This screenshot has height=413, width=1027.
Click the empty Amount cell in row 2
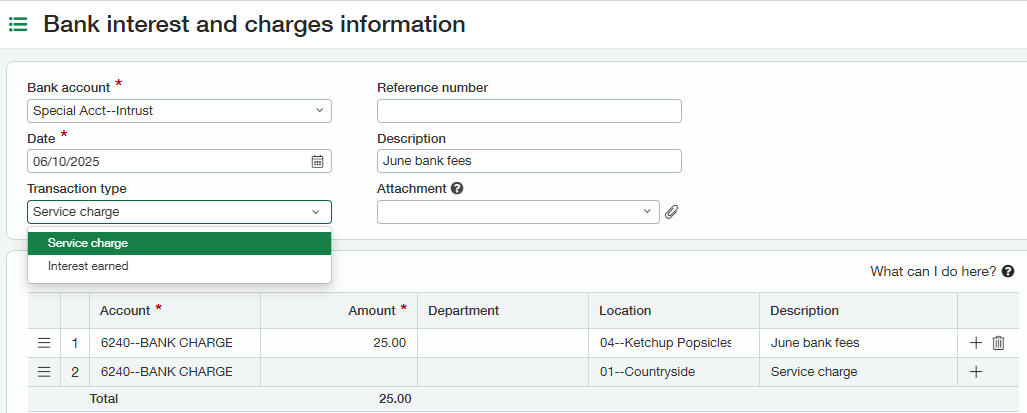coord(339,372)
